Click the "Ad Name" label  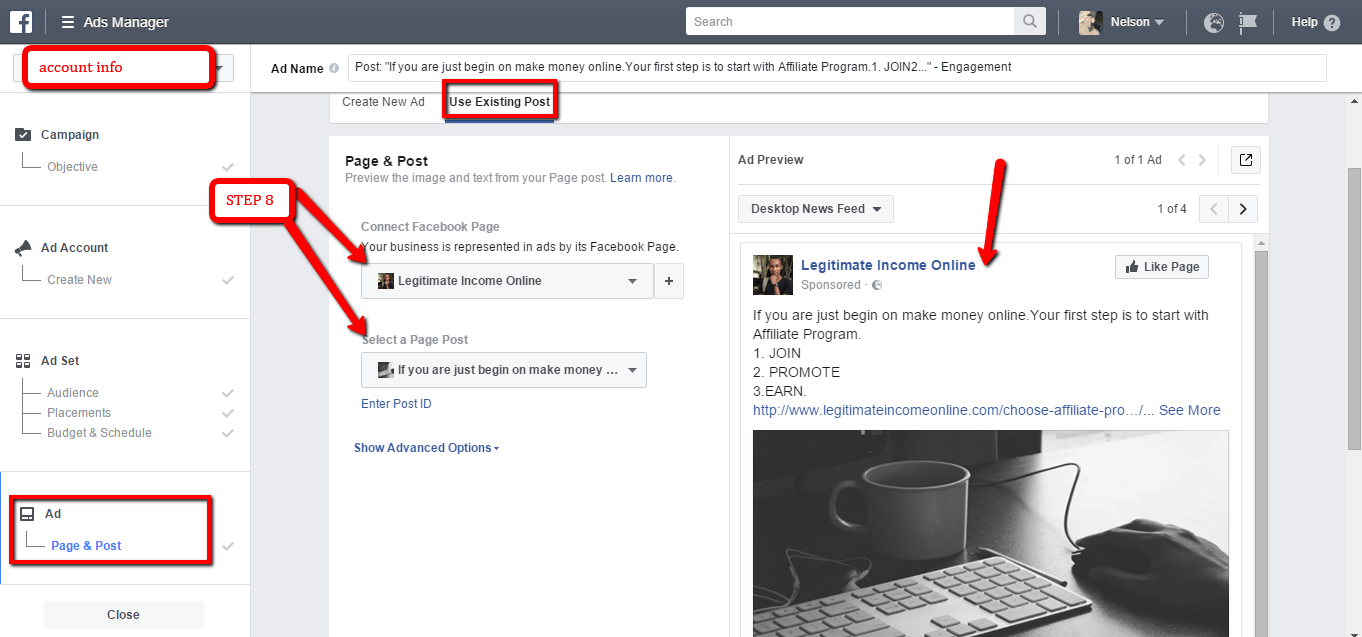[297, 69]
